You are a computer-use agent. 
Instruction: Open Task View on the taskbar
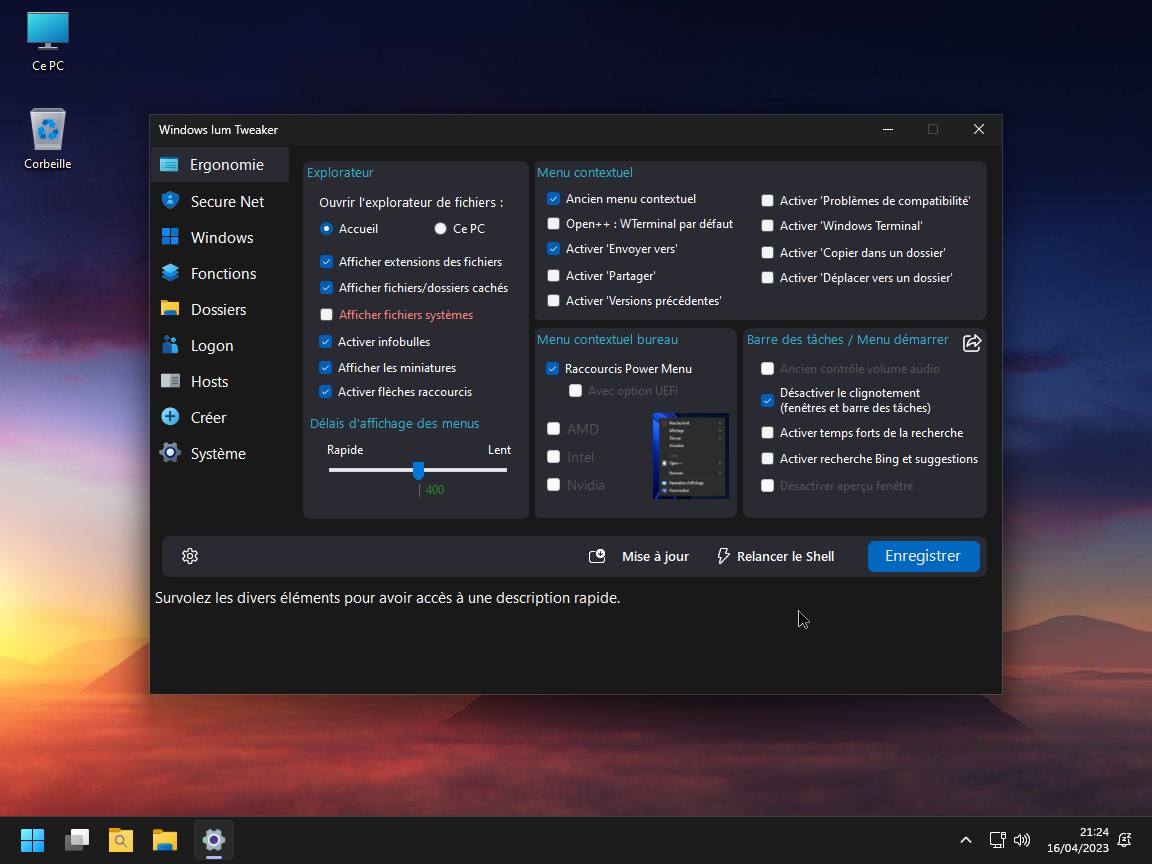(77, 840)
